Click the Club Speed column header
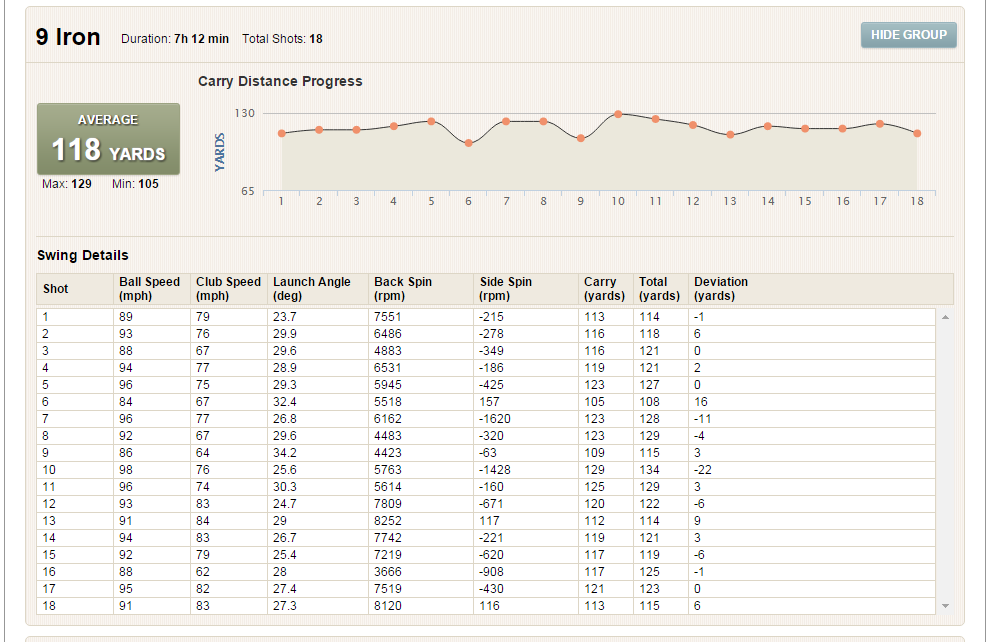 coord(229,289)
